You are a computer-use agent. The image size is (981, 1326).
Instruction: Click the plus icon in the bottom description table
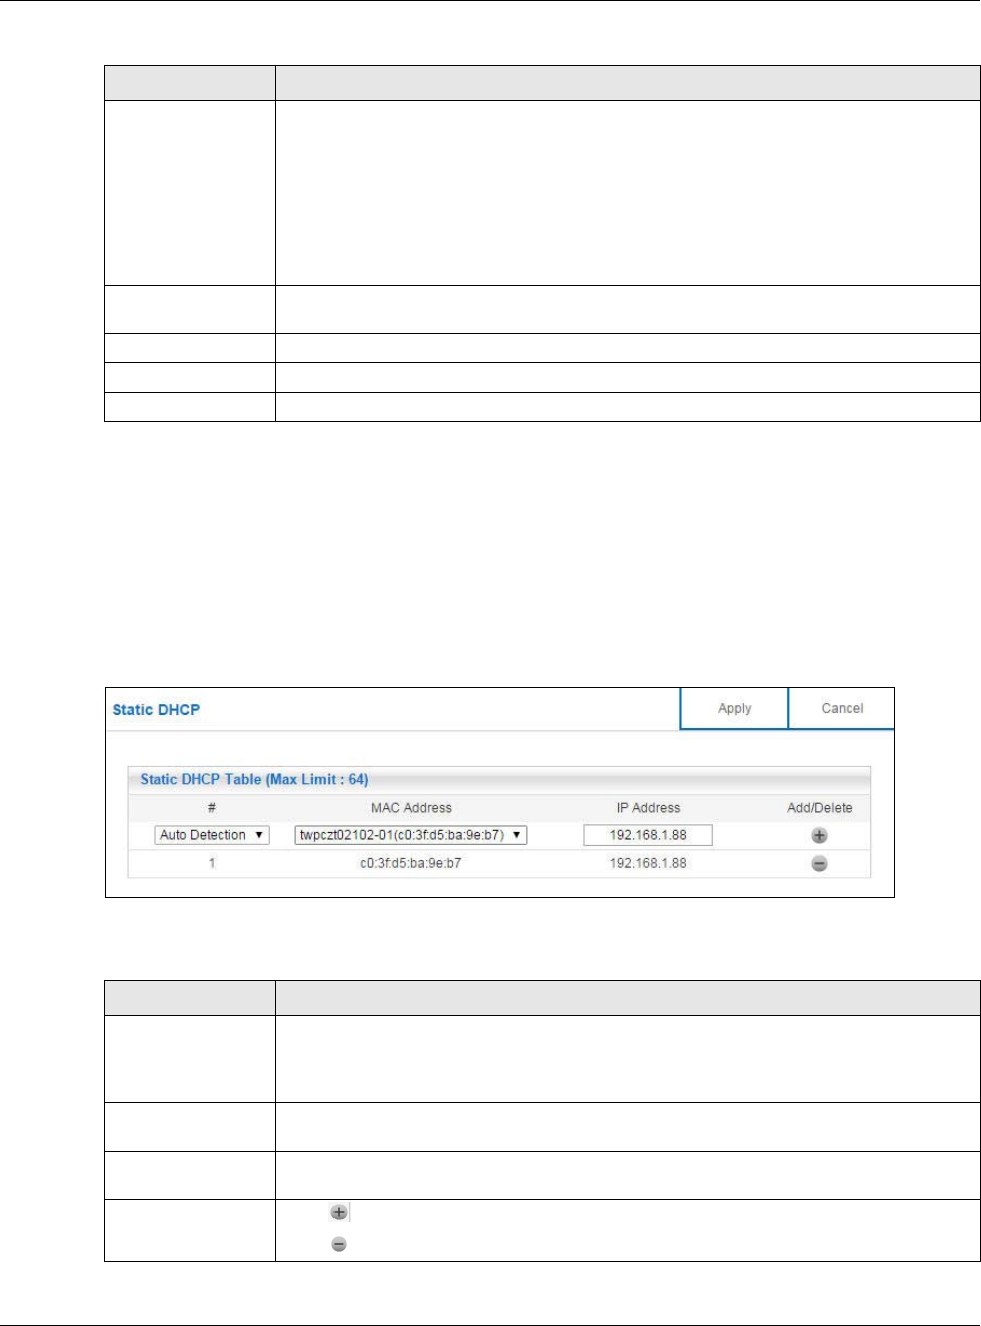click(339, 1212)
